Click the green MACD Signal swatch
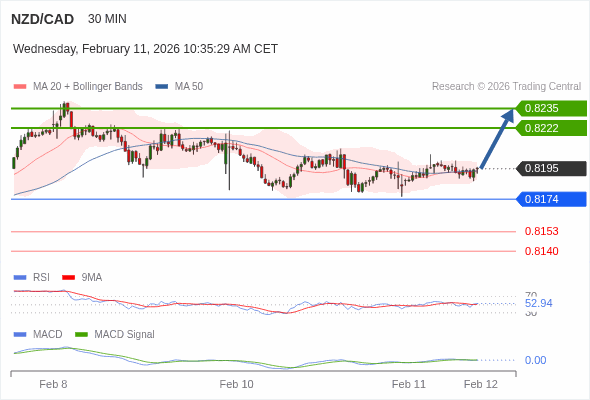This screenshot has height=400, width=590. (81, 335)
